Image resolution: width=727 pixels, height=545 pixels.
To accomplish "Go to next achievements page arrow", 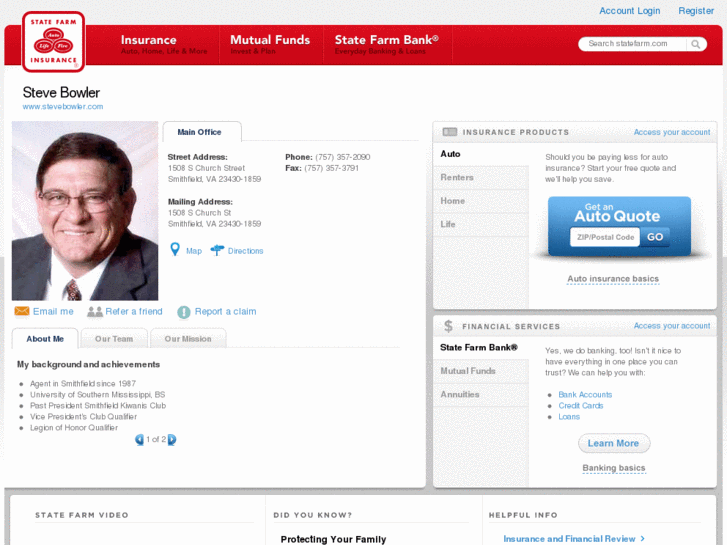I will pyautogui.click(x=172, y=439).
